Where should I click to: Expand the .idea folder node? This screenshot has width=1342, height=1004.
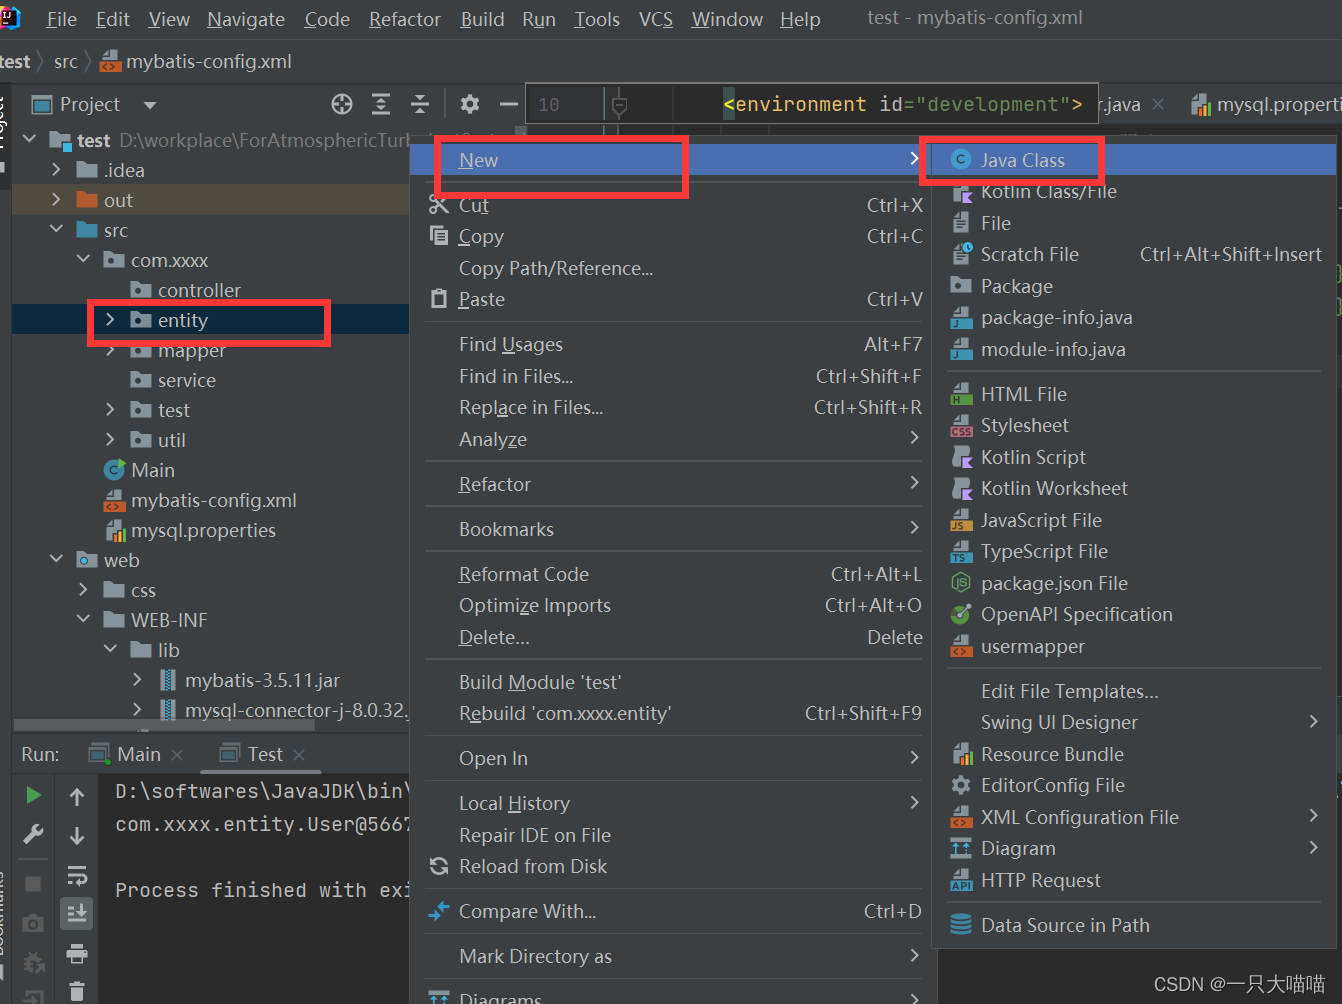coord(57,170)
